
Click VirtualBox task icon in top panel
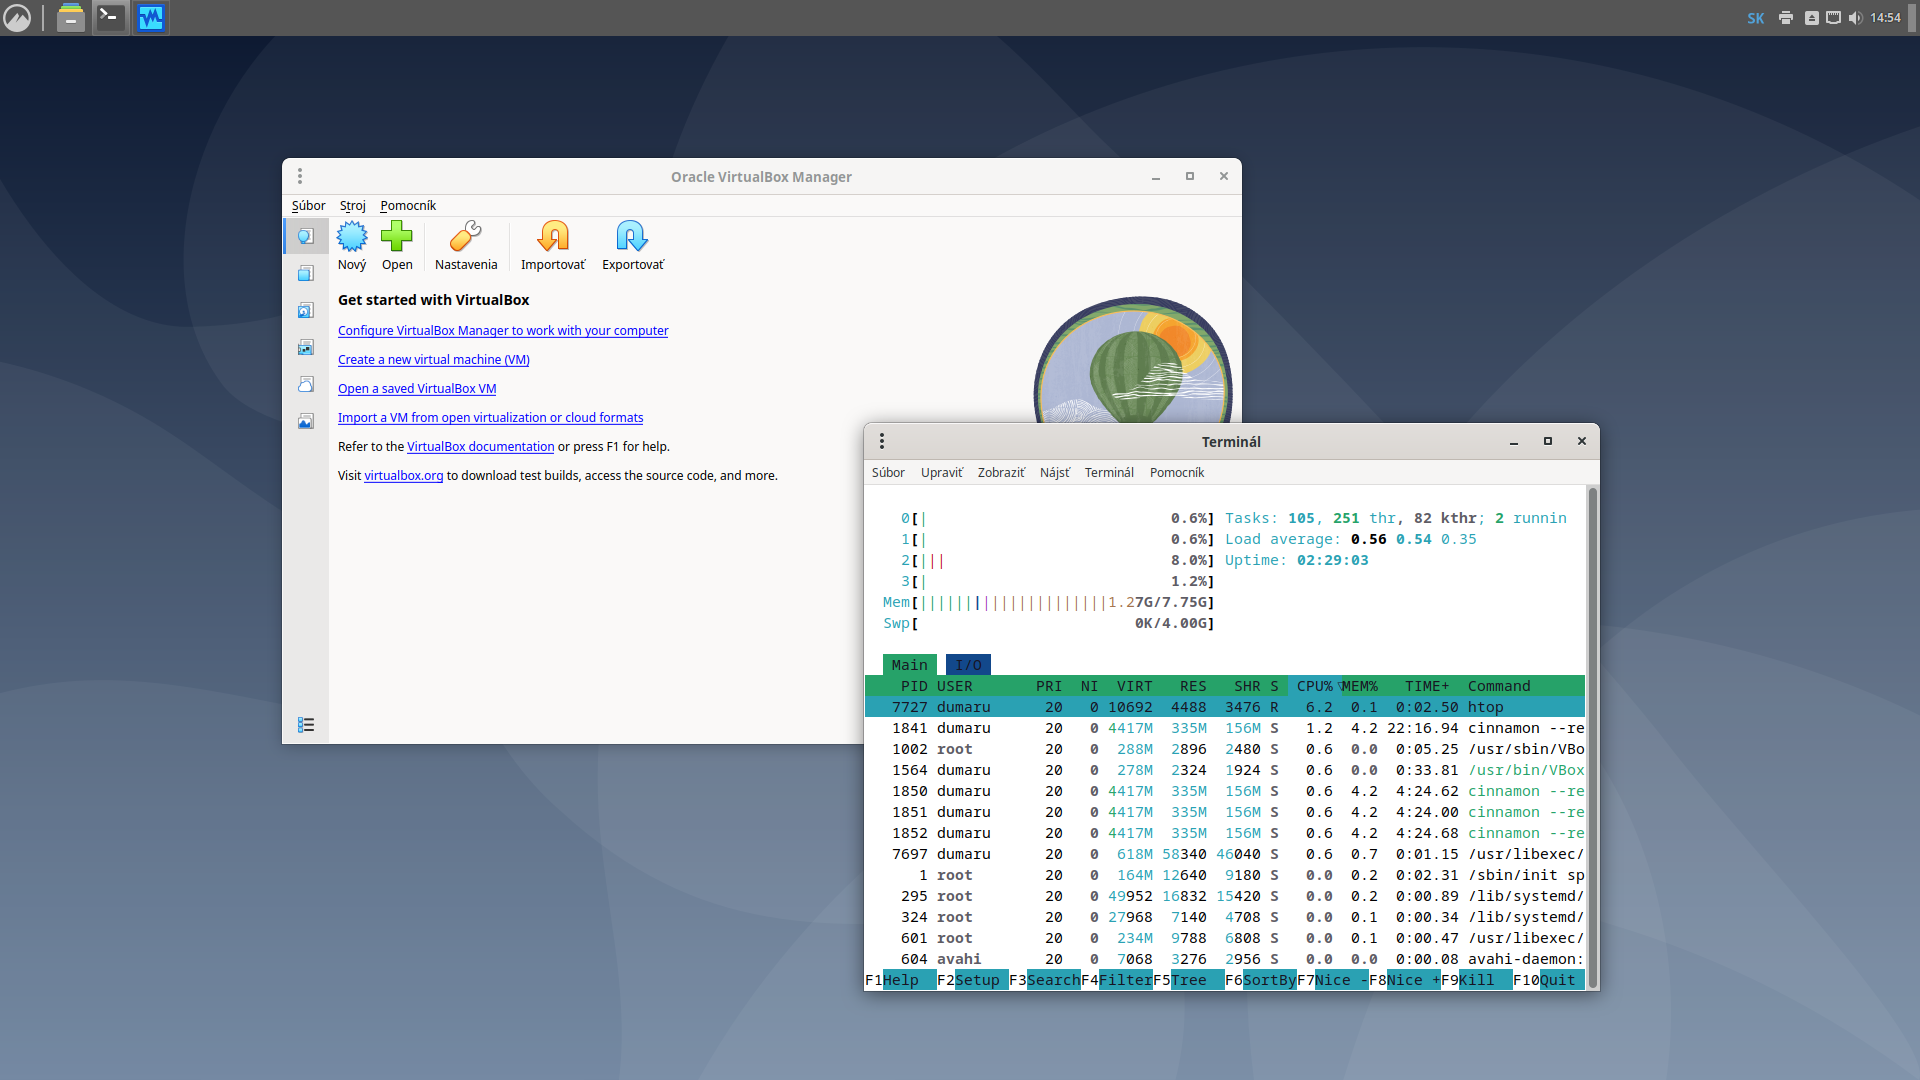coord(151,18)
